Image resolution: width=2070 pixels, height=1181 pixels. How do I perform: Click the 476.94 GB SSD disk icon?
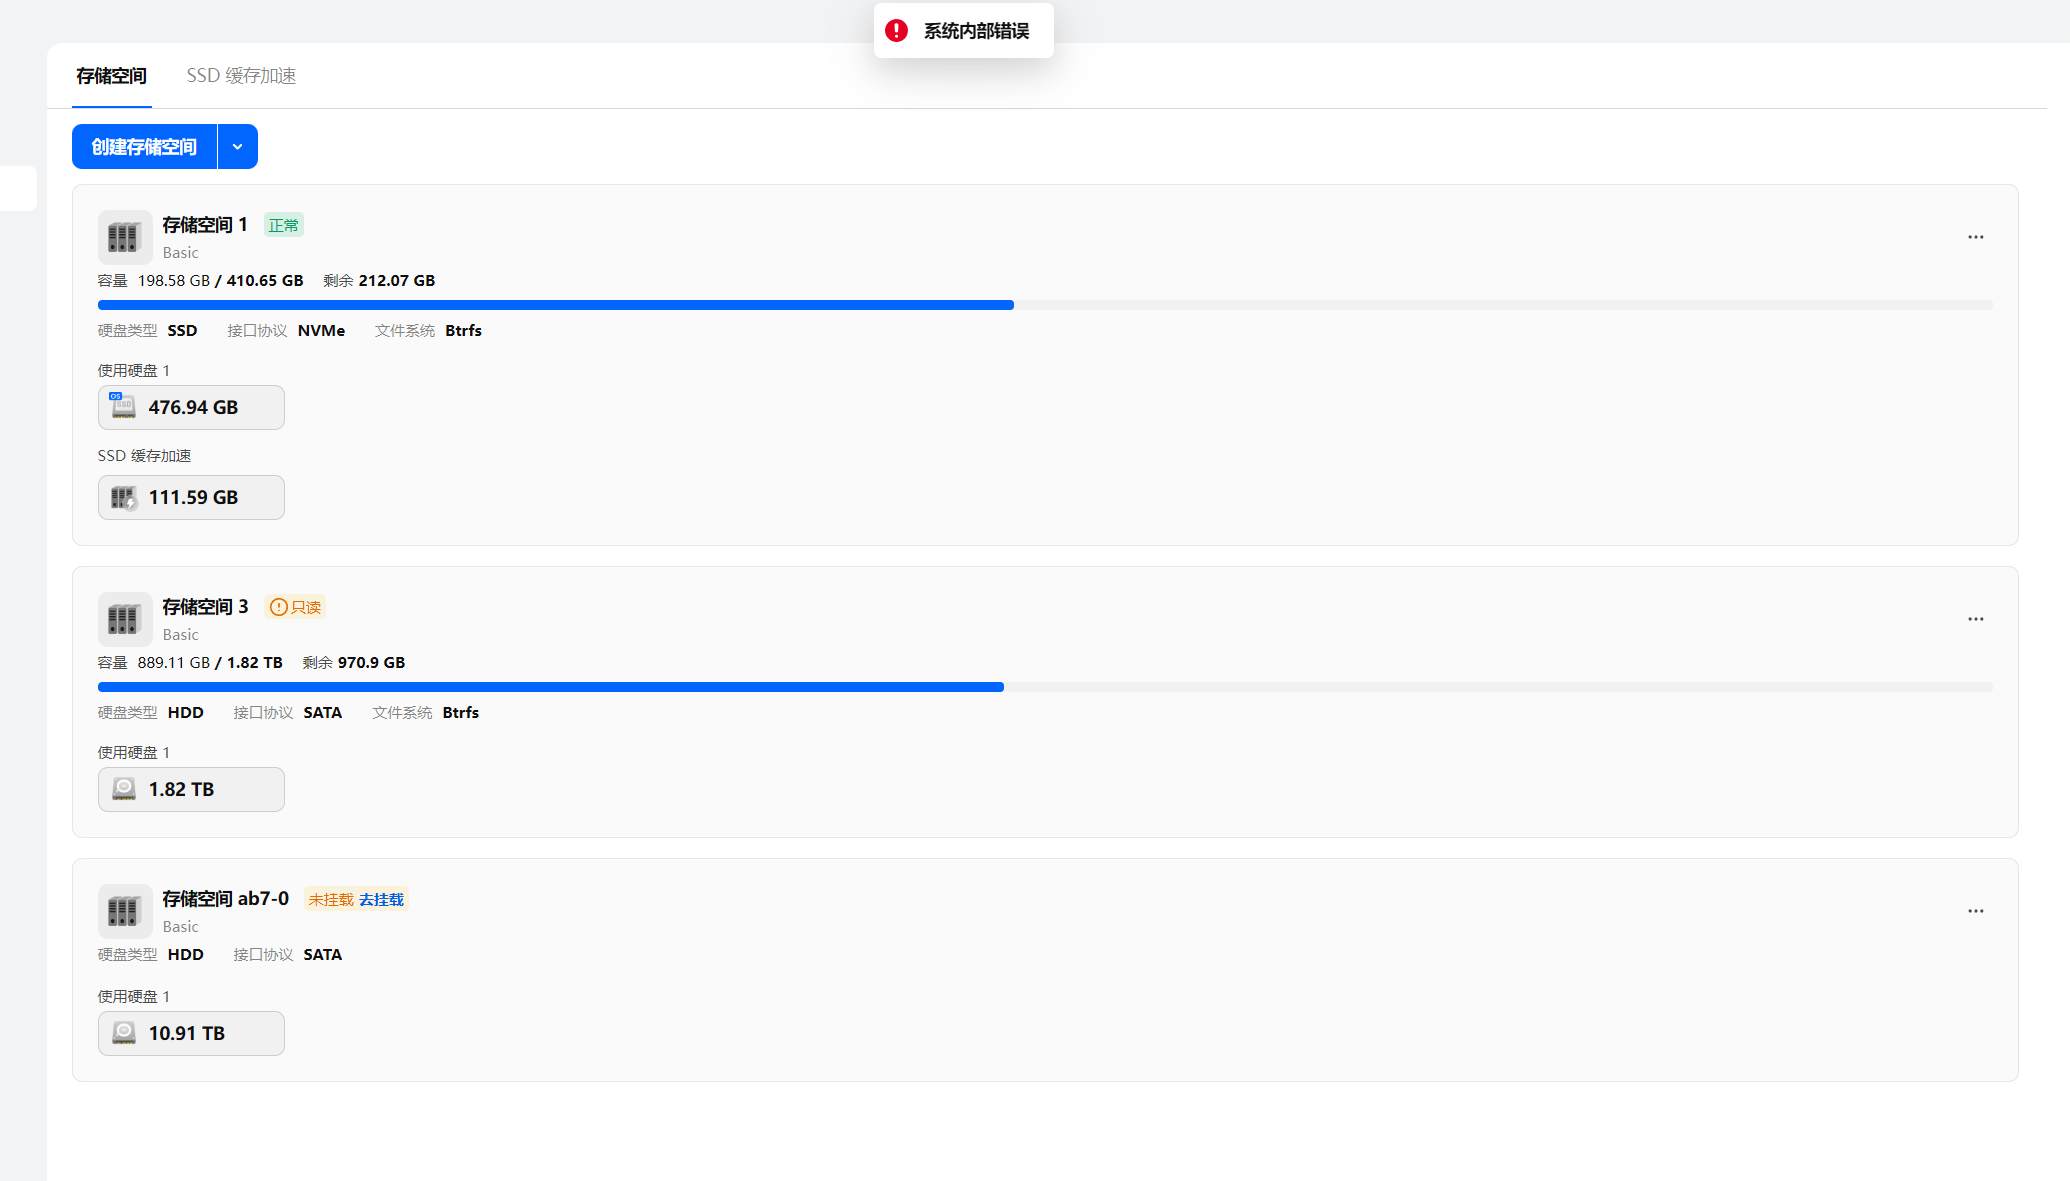click(123, 406)
